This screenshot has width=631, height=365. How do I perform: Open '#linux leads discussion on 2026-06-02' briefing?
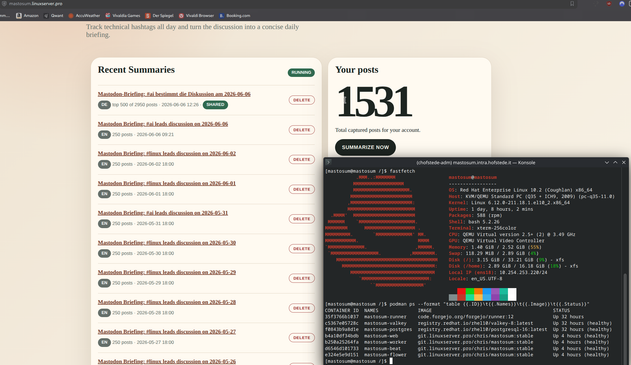(x=167, y=153)
